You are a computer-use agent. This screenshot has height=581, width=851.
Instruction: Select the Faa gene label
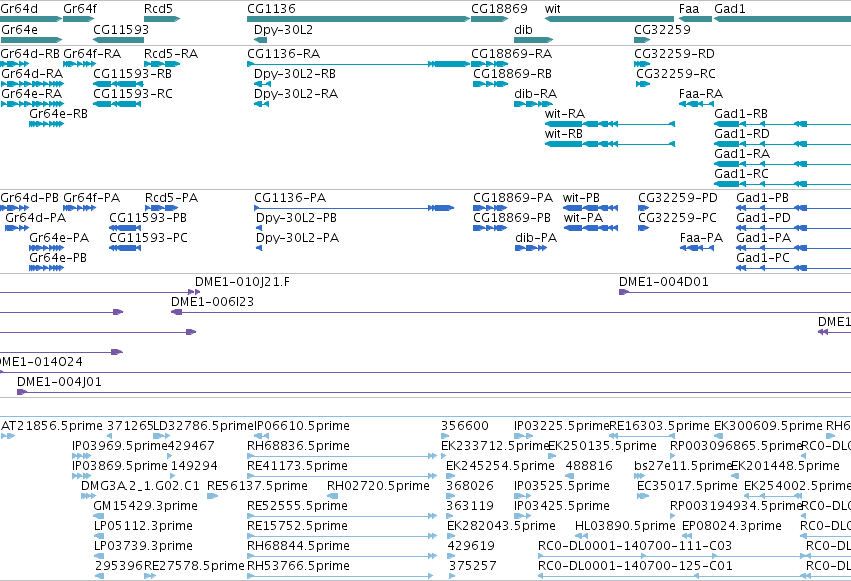pos(689,9)
